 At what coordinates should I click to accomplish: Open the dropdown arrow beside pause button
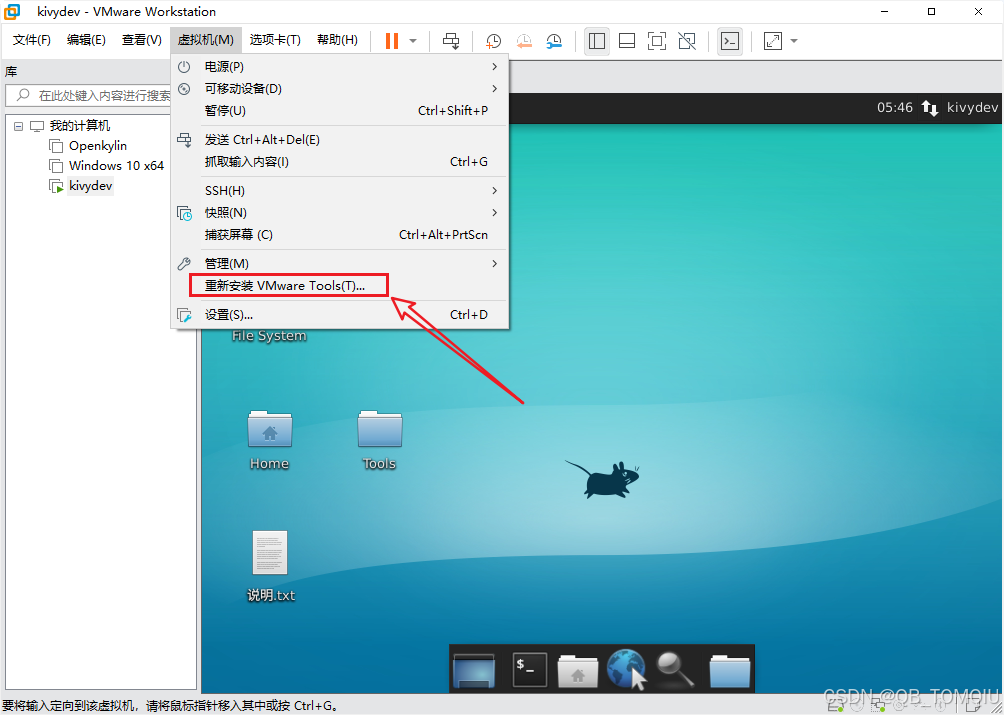point(413,41)
